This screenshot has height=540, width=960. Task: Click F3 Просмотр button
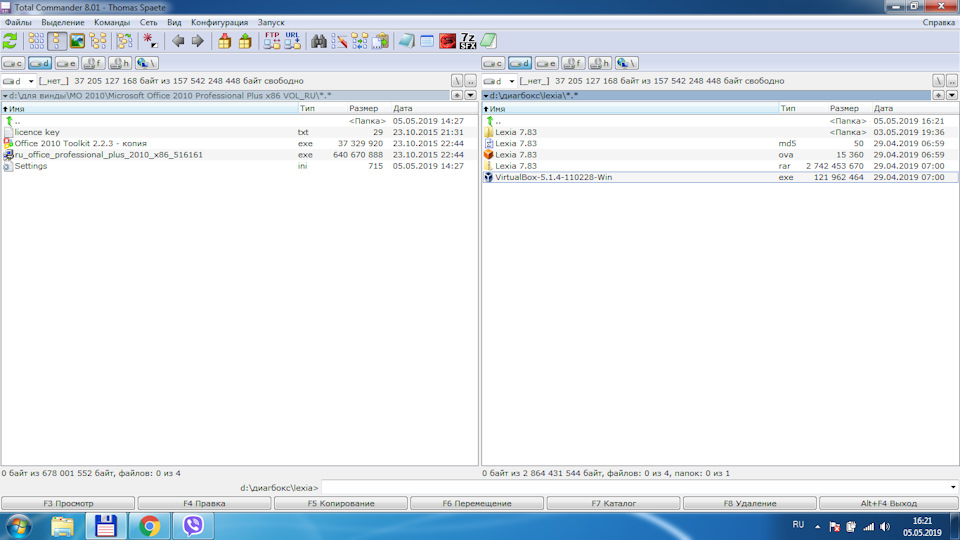68,503
